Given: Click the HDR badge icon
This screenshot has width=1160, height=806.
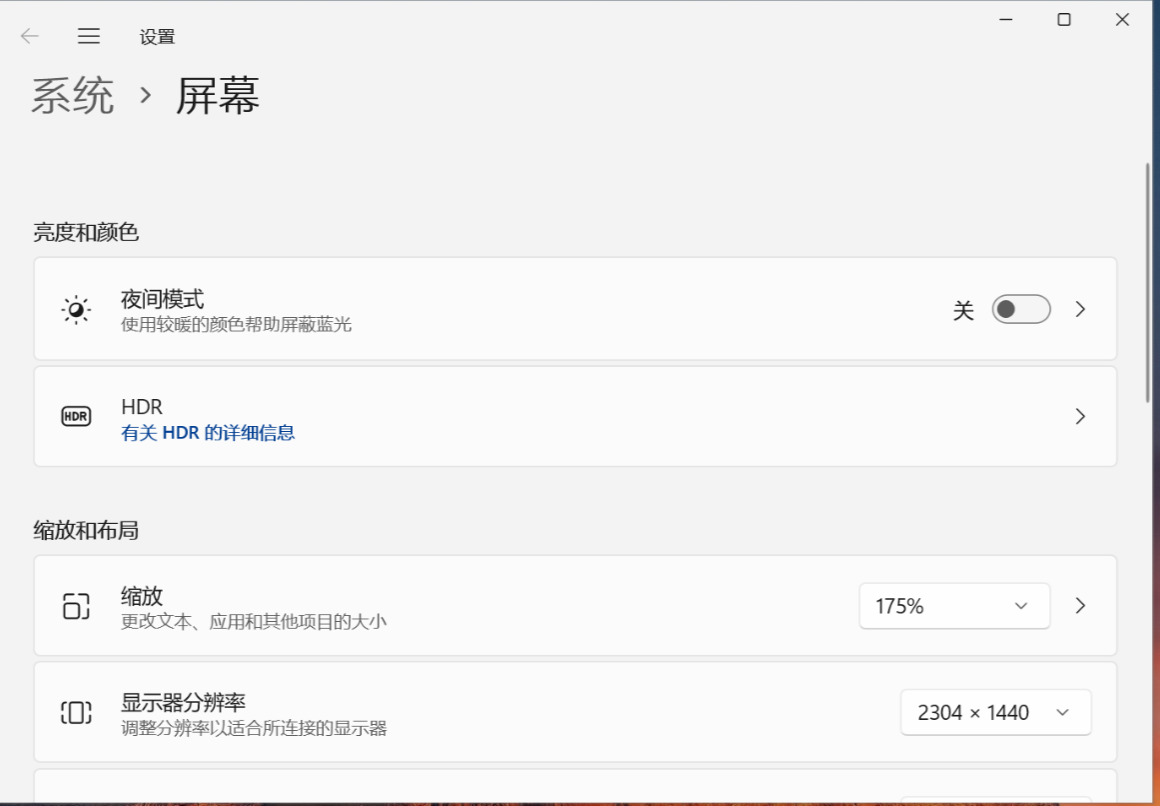Looking at the screenshot, I should (x=75, y=416).
